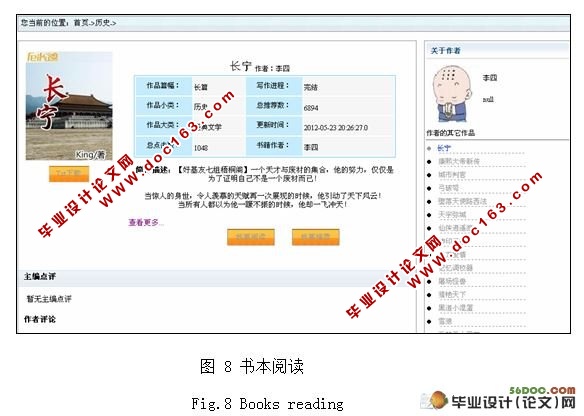Click the second orange button below the synopsis

click(315, 237)
